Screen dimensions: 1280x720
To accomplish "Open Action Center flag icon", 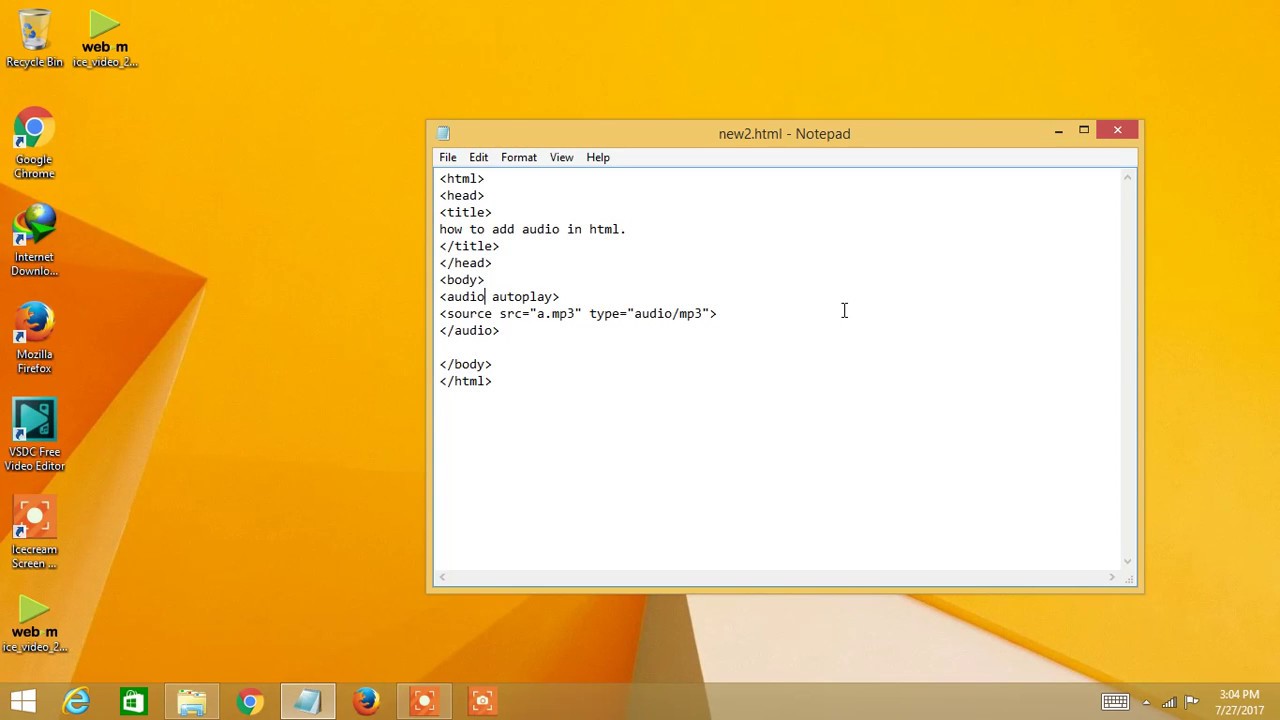I will [x=1192, y=702].
